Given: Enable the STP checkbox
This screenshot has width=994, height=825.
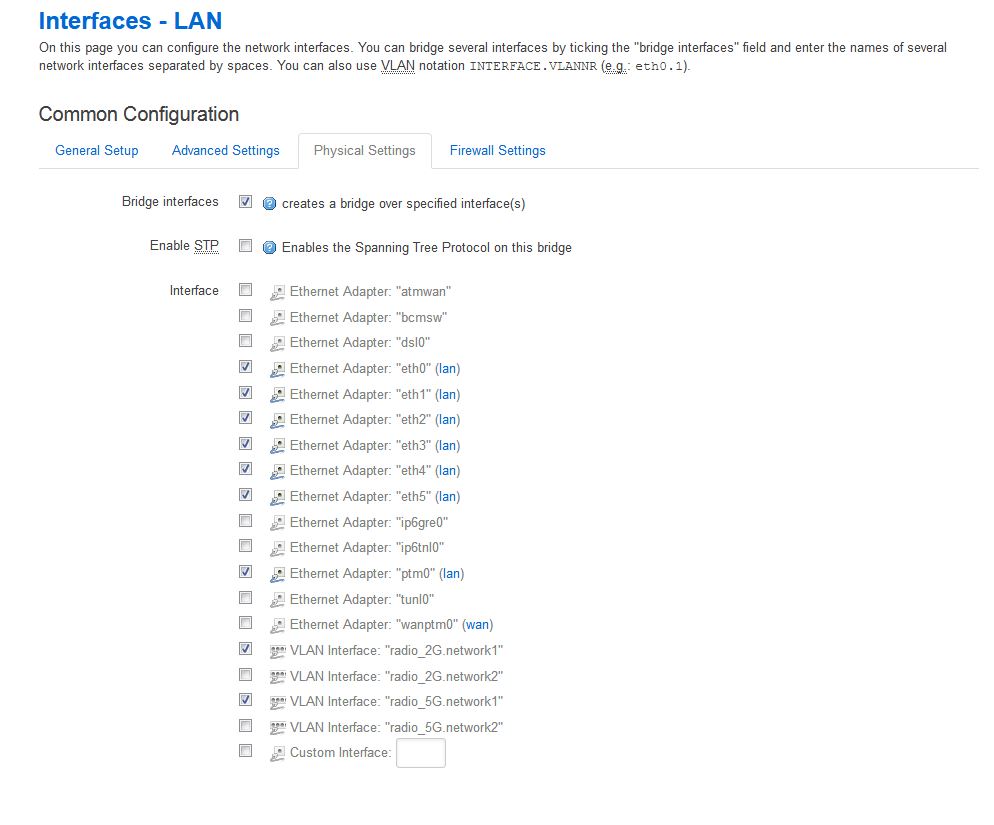Looking at the screenshot, I should (x=245, y=245).
